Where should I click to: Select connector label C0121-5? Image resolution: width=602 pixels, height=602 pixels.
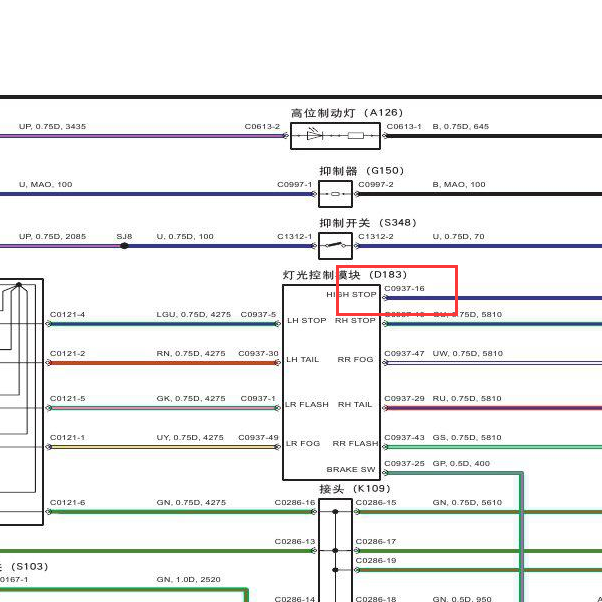tap(68, 398)
